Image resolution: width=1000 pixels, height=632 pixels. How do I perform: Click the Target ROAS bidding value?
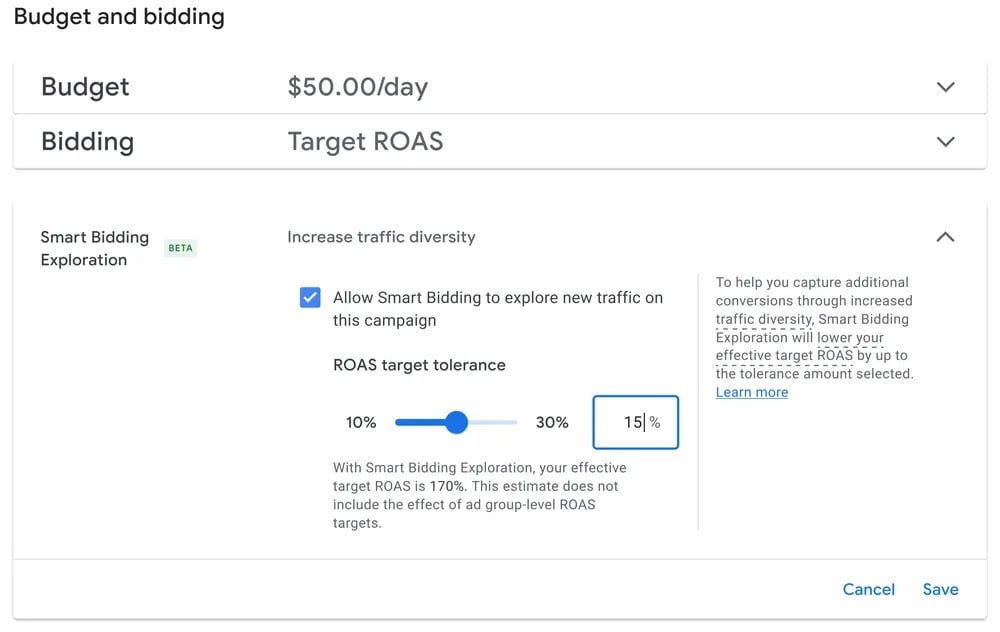click(364, 142)
